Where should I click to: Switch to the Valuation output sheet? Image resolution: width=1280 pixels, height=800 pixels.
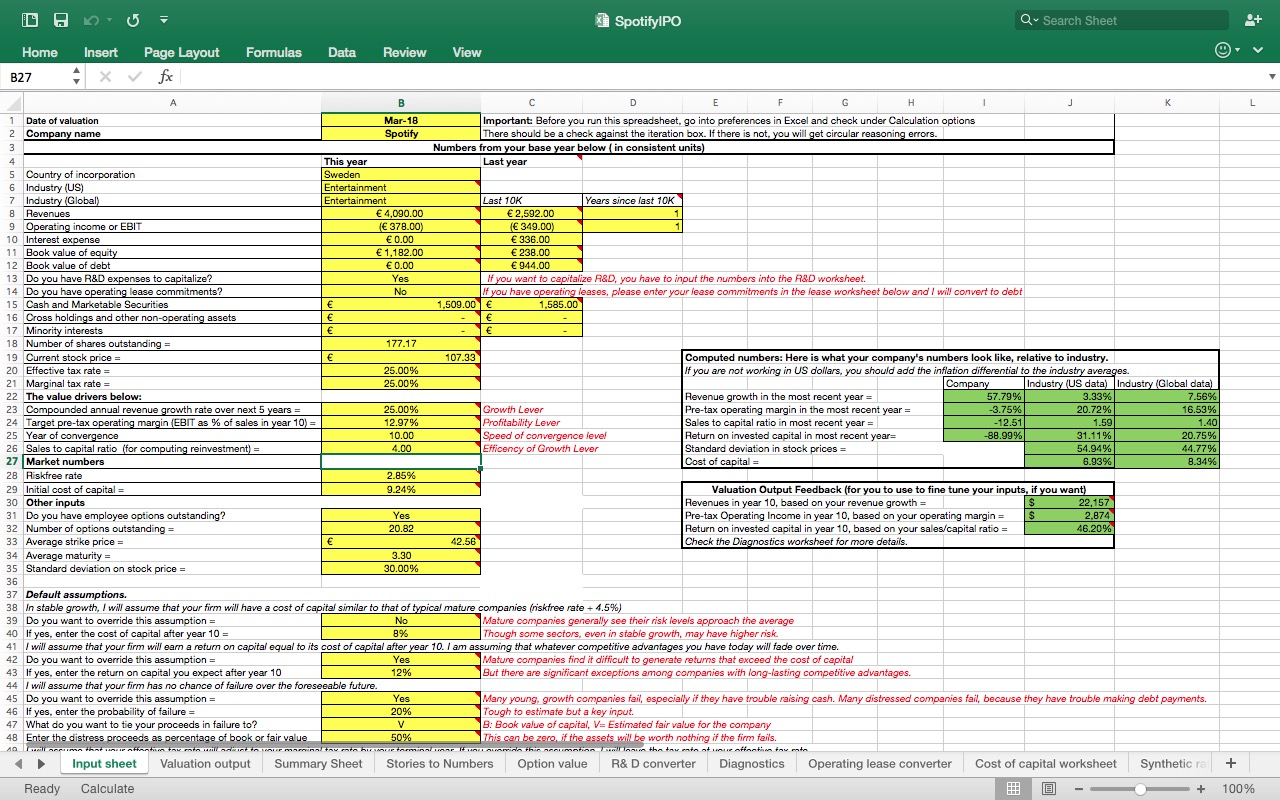tap(205, 763)
